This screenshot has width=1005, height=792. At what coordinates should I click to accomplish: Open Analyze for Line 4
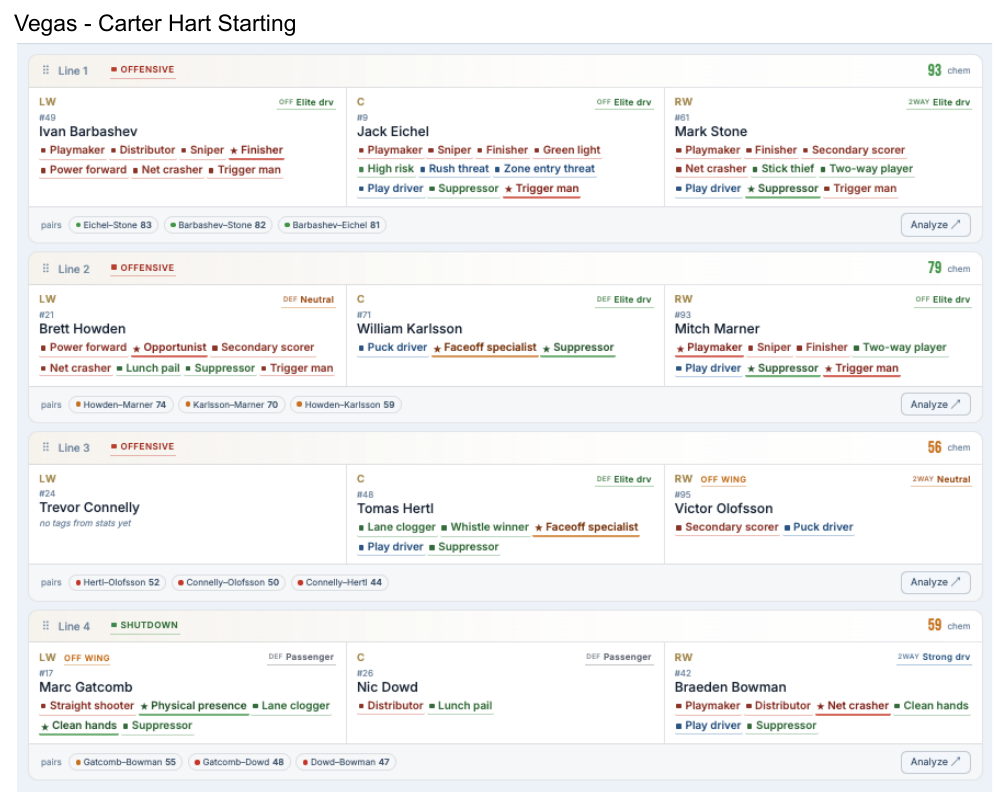point(935,761)
